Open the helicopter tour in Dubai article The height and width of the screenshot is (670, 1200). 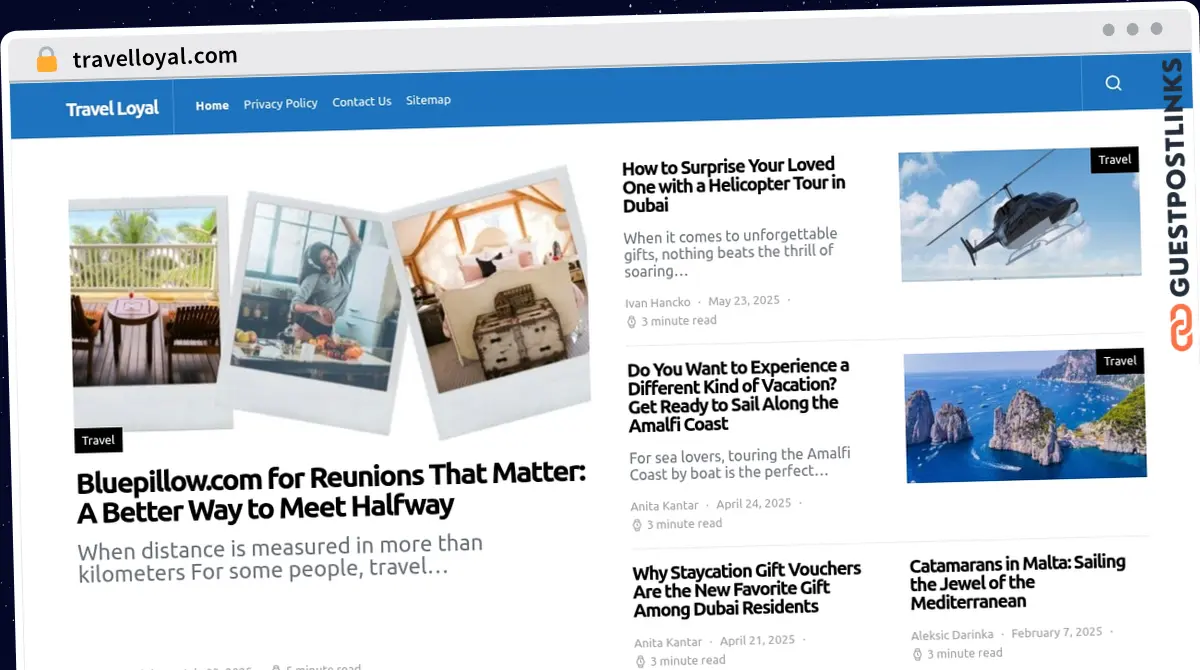tap(733, 185)
